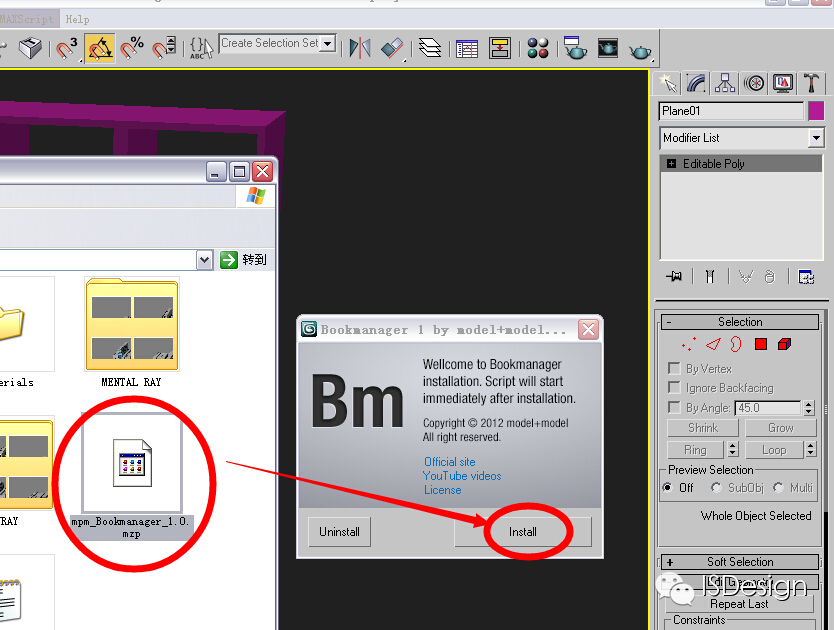Open the YouTube videos link
This screenshot has width=834, height=630.
(x=462, y=476)
